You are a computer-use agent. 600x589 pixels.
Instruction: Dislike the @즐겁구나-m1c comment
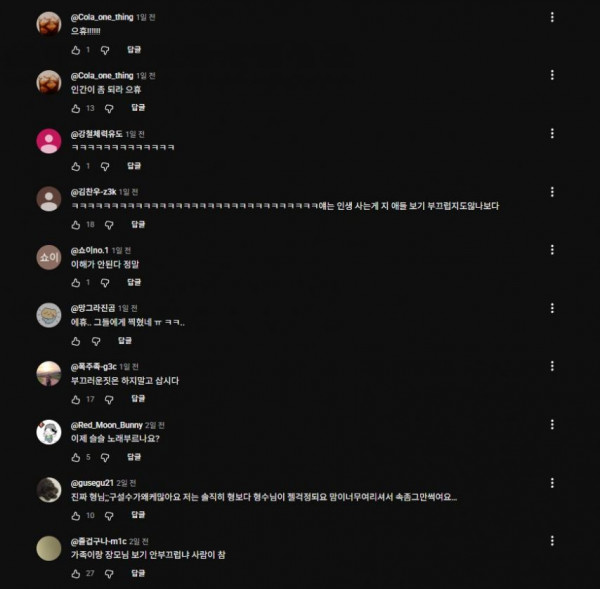tap(109, 574)
